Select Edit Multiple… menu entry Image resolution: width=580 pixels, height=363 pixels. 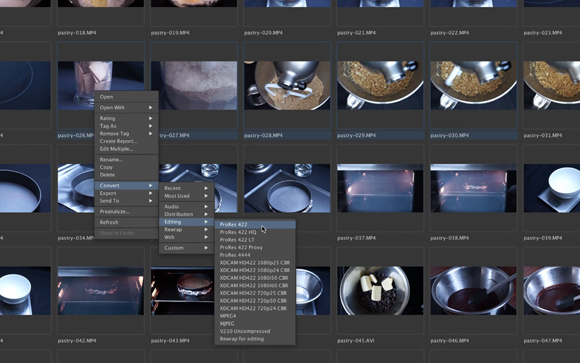[x=126, y=149]
